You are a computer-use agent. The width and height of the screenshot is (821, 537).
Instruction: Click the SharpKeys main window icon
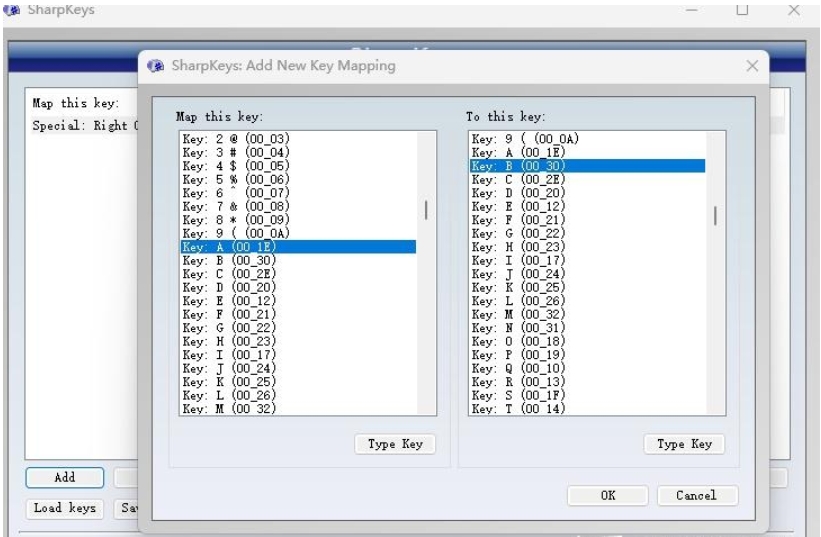pos(12,10)
